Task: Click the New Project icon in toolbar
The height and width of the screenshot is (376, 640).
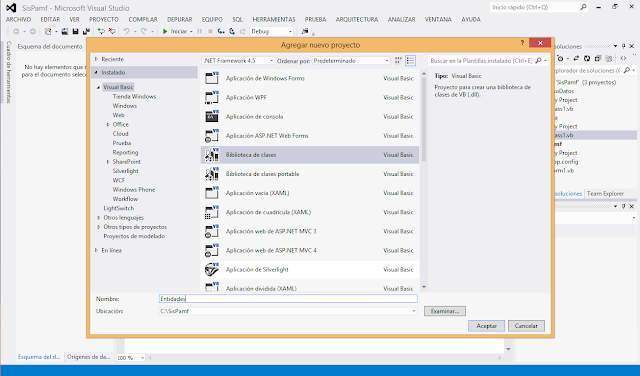Action: pos(48,31)
